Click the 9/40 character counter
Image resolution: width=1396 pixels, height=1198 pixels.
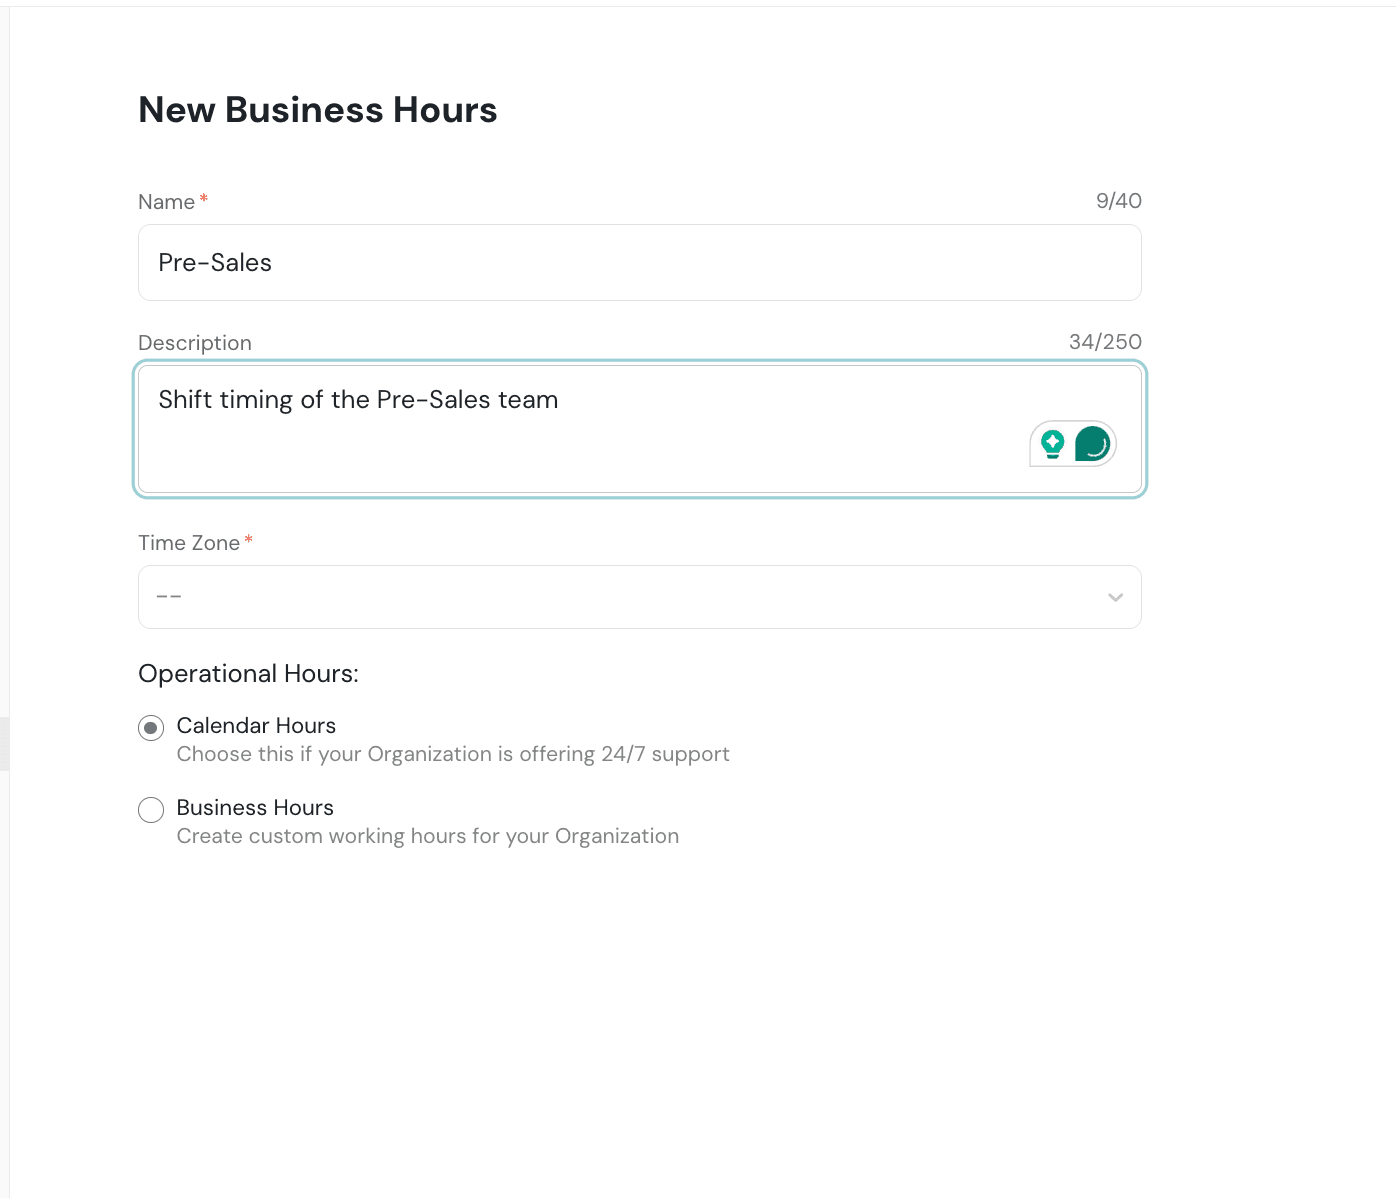(x=1118, y=201)
